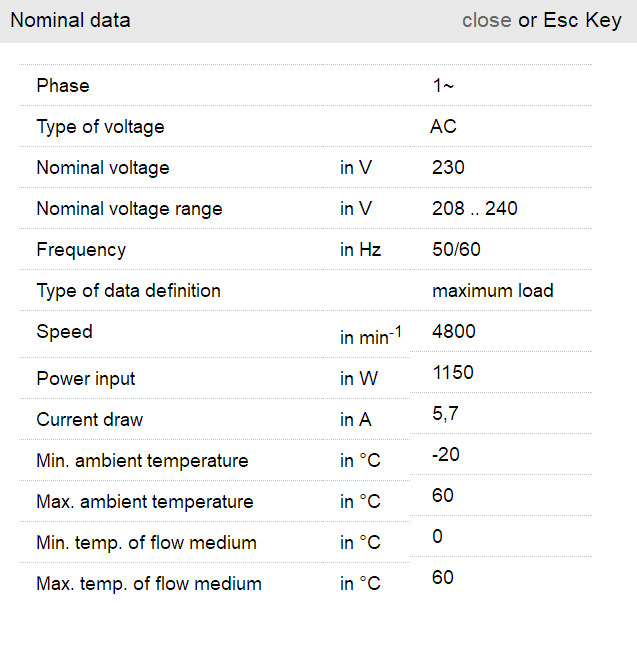Click the Max. ambient temperature label
Viewport: 637px width, 646px height.
[144, 502]
